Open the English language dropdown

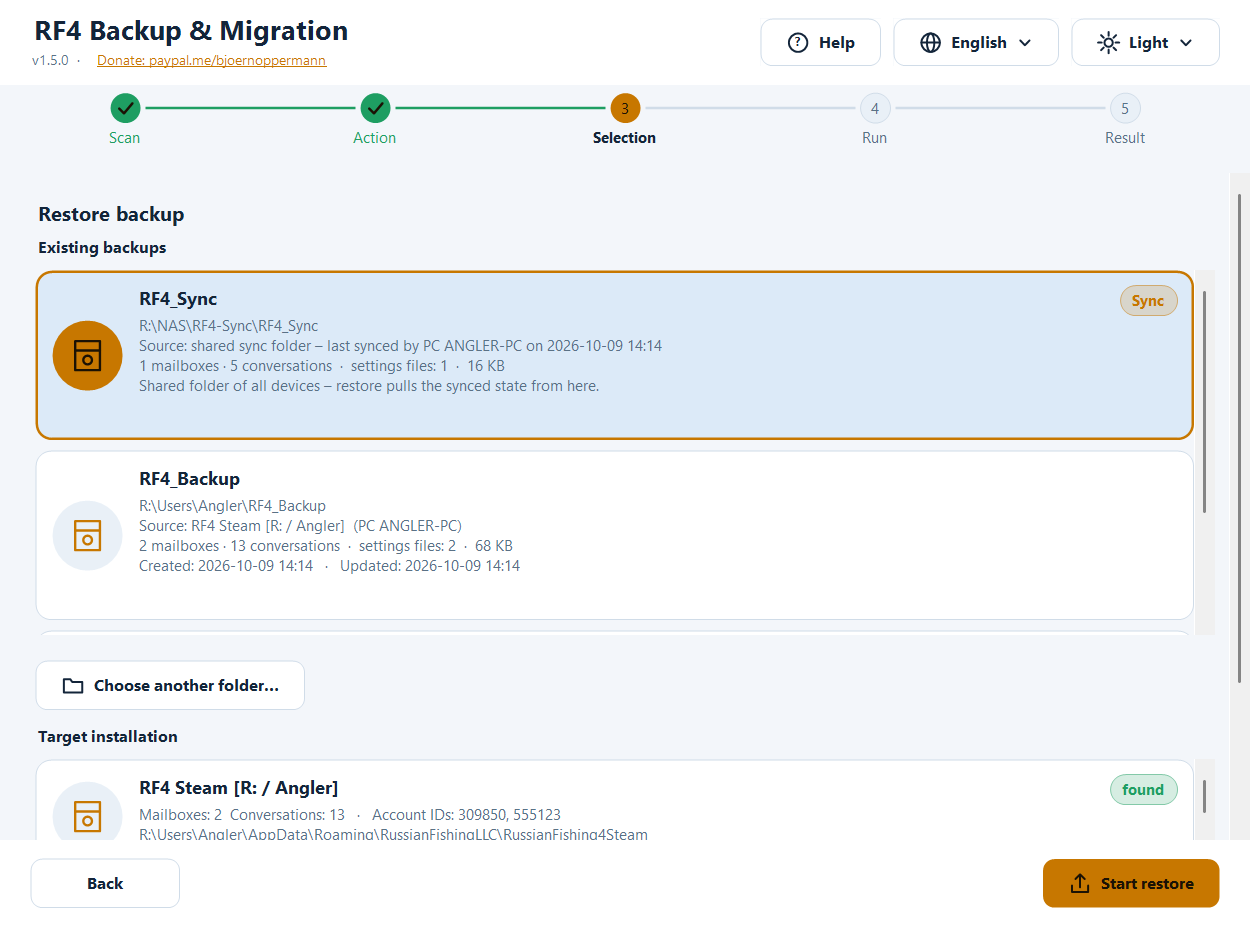(976, 43)
